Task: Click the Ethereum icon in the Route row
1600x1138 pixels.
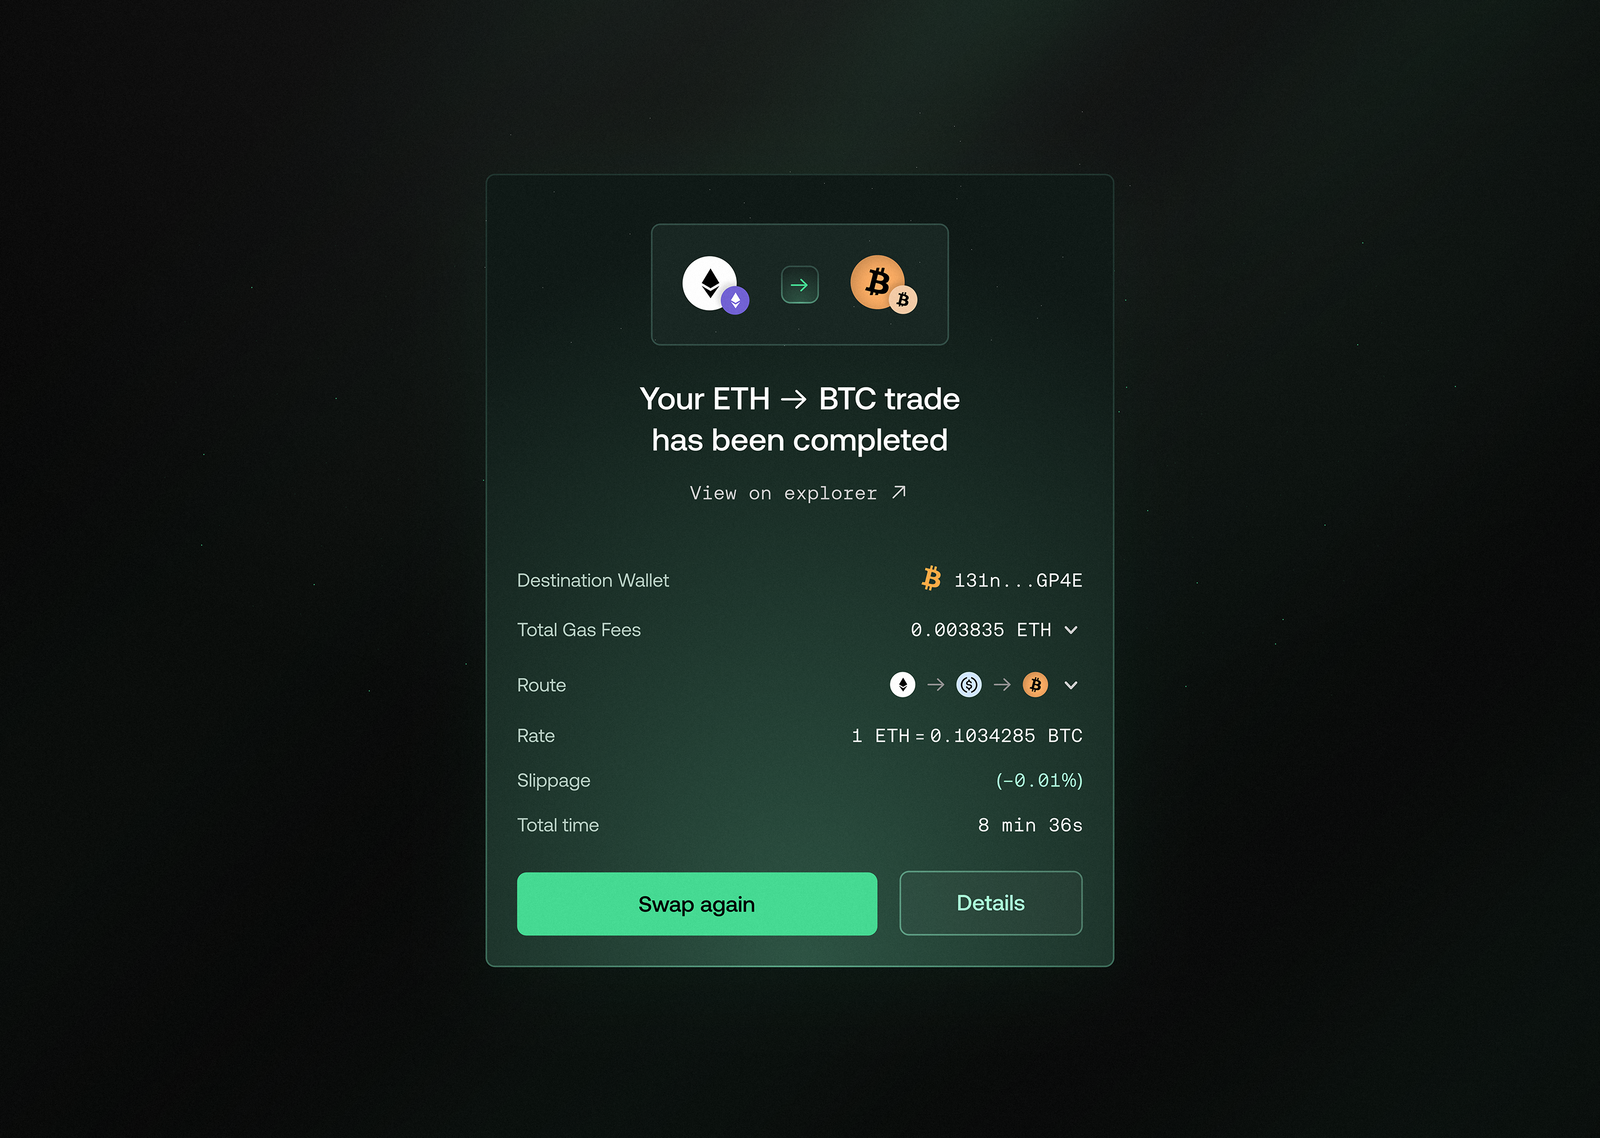Action: (x=902, y=685)
